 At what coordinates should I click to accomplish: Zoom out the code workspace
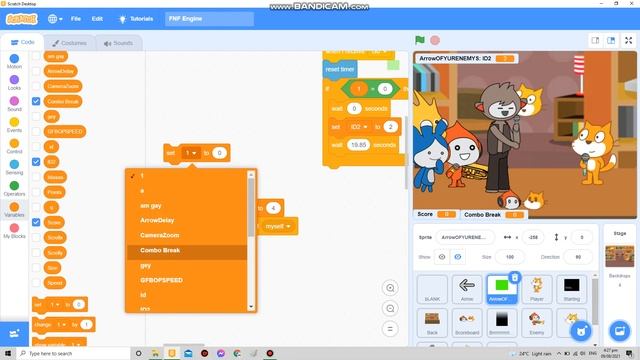tap(390, 309)
